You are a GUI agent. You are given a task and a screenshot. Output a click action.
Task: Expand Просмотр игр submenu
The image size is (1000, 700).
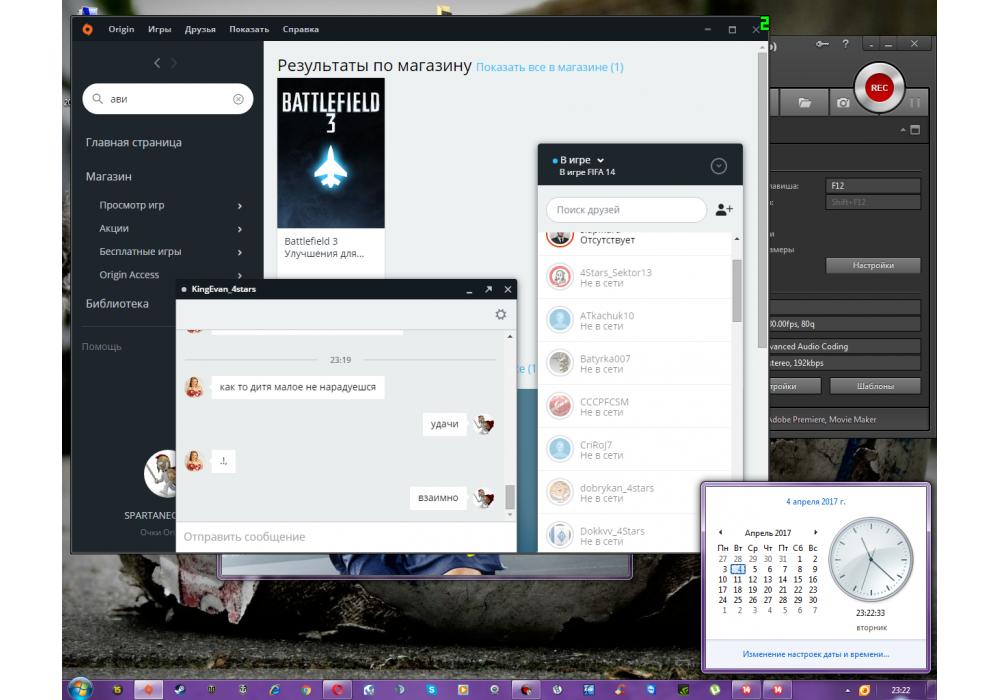[240, 205]
